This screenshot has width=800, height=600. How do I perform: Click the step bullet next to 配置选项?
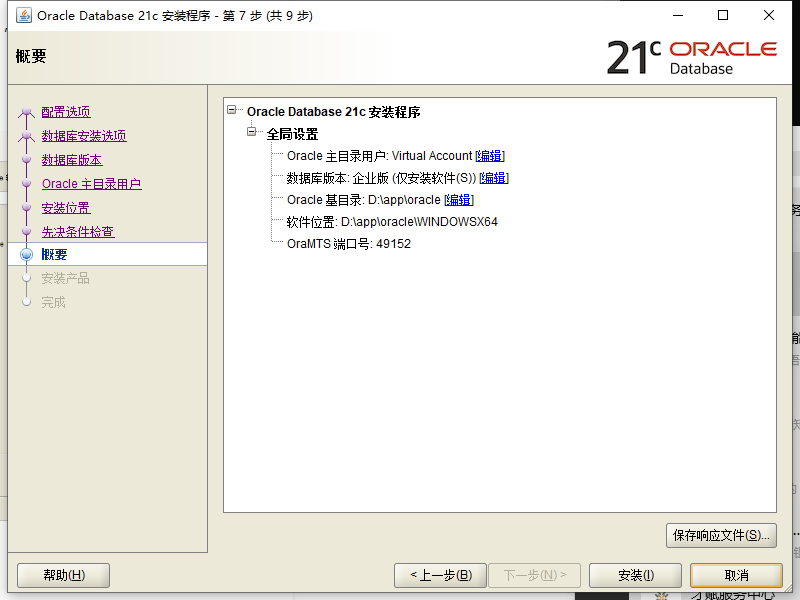pos(27,112)
